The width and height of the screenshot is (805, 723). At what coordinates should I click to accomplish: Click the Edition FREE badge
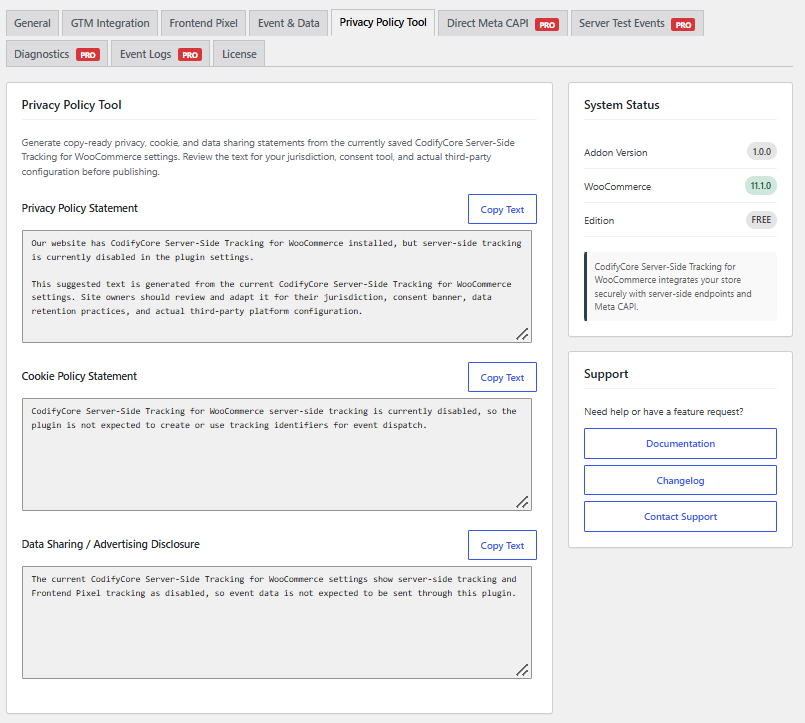761,220
